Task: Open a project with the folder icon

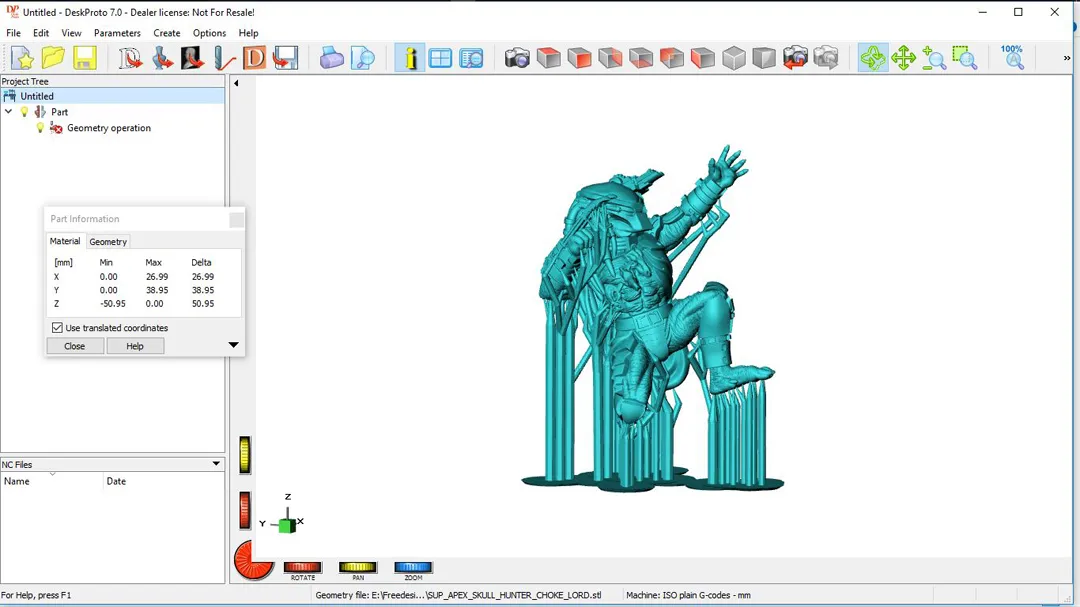Action: (x=53, y=58)
